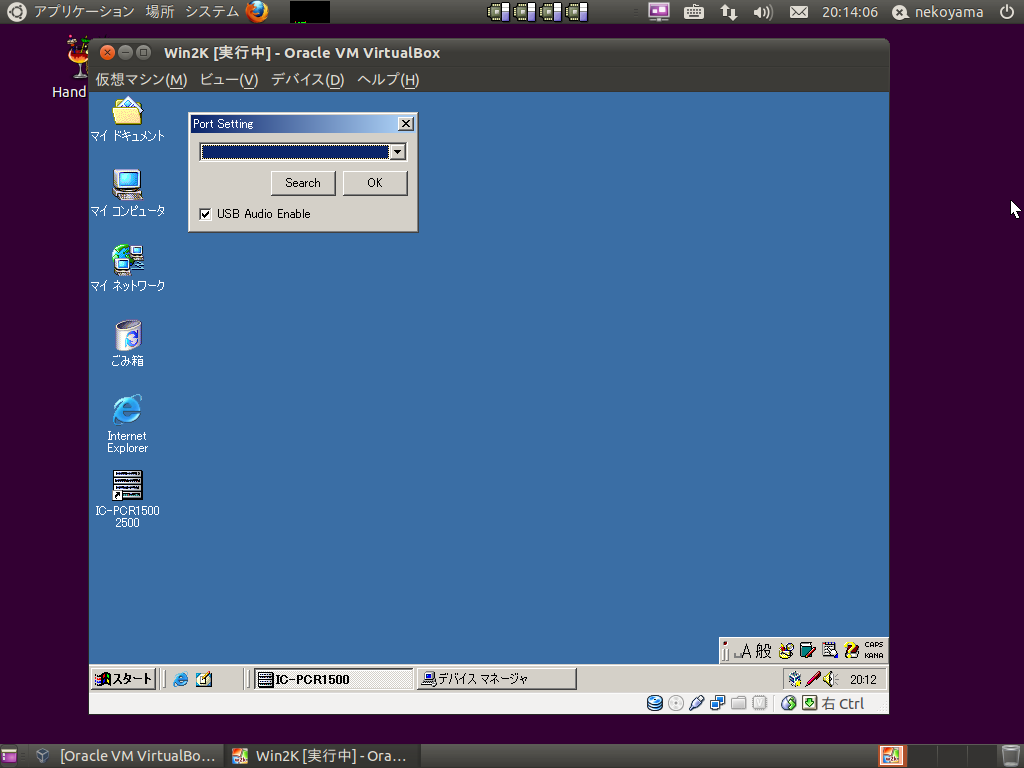Viewport: 1024px width, 768px height.
Task: Click the IME help icon in language bar
Action: click(851, 650)
